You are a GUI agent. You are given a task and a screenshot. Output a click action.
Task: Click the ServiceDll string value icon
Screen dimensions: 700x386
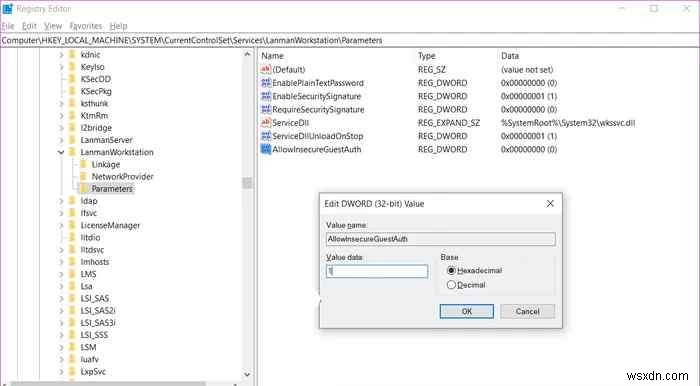(x=266, y=122)
